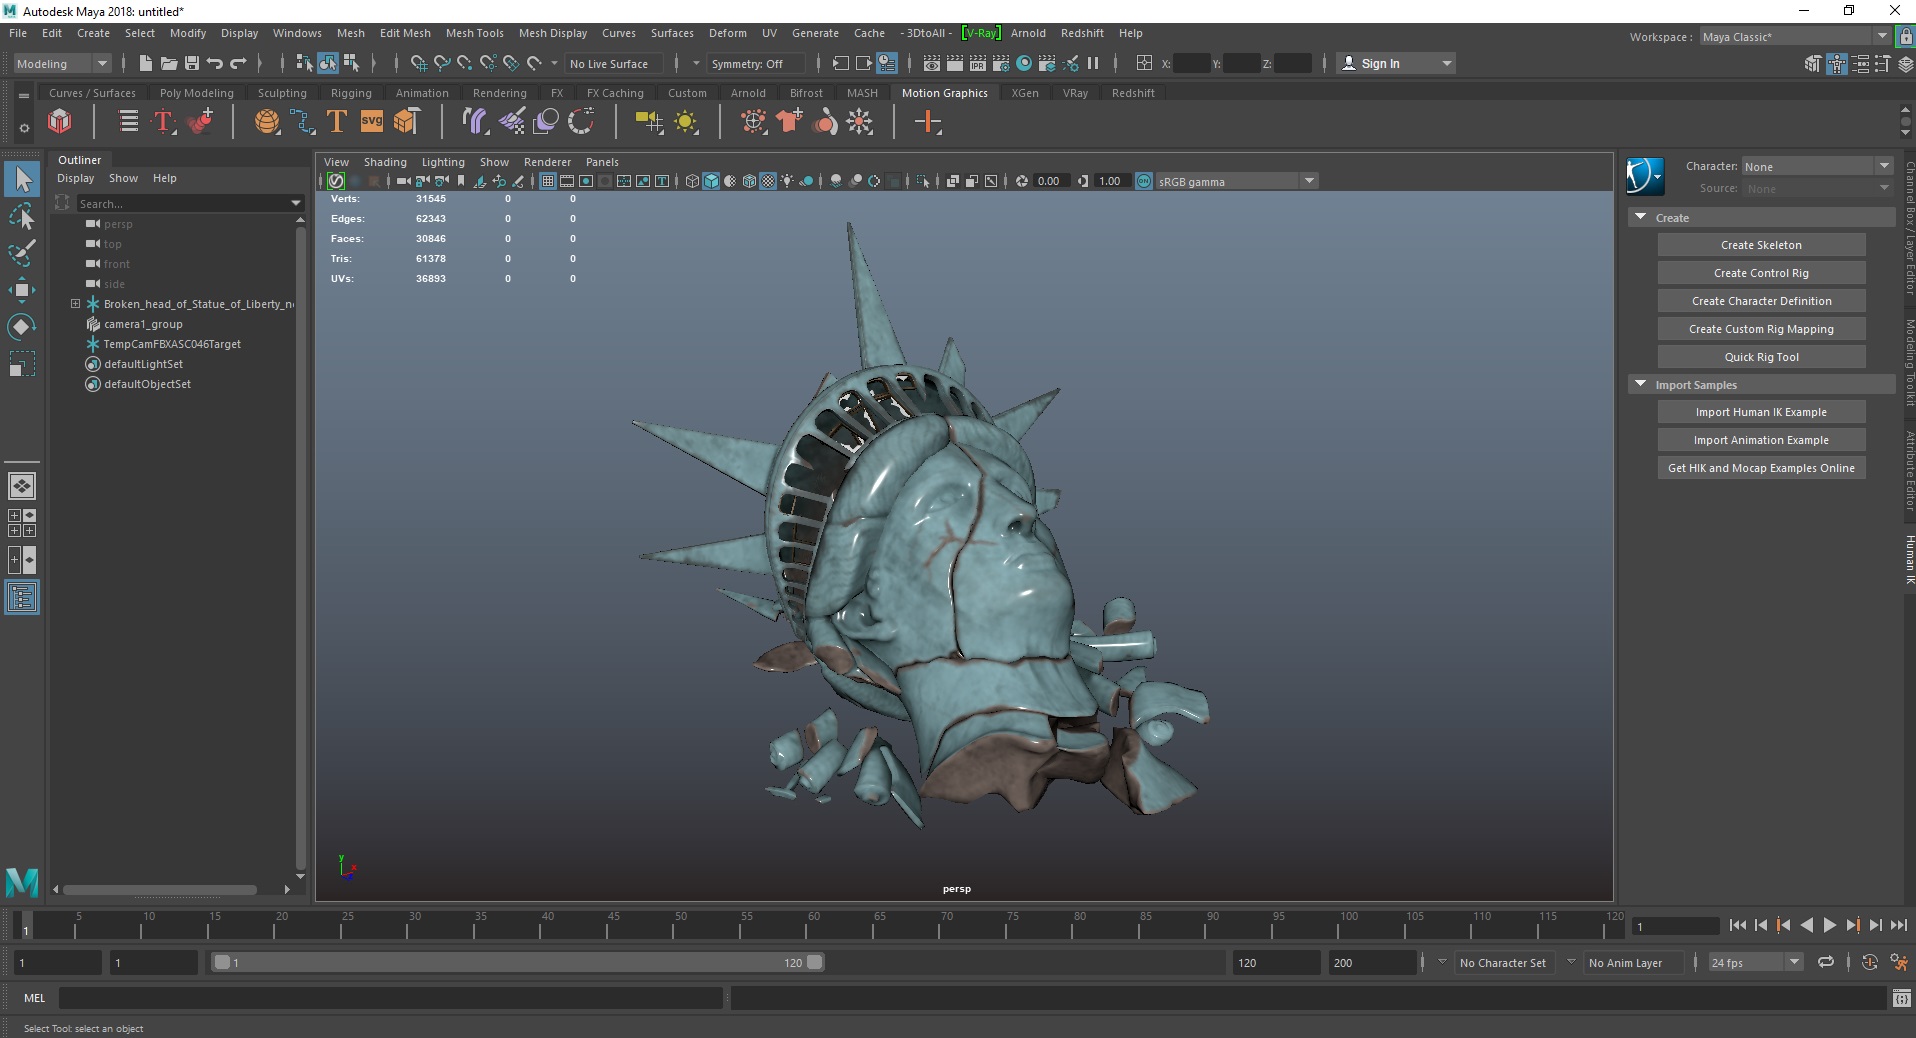
Task: Click Import Human IK Example button
Action: click(1761, 412)
